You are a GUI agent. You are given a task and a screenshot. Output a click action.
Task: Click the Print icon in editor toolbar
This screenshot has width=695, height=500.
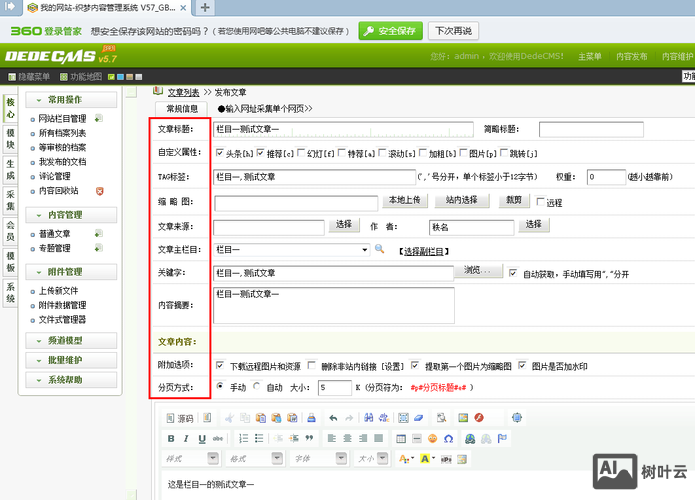(312, 418)
